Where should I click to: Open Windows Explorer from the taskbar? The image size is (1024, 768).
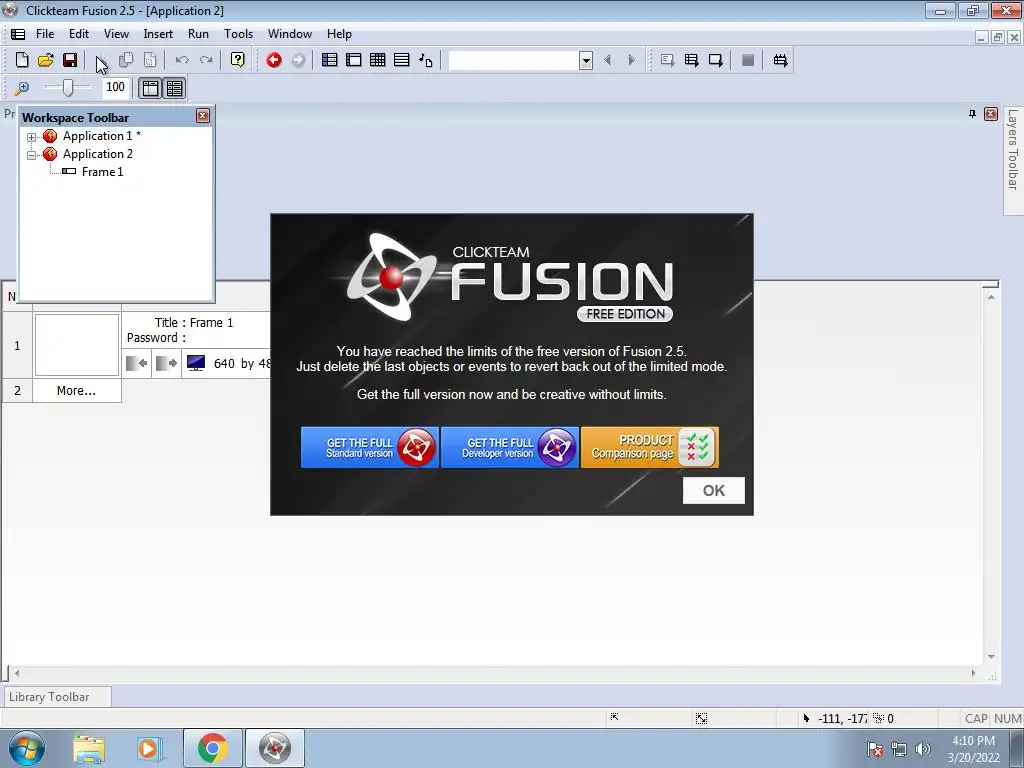(89, 748)
